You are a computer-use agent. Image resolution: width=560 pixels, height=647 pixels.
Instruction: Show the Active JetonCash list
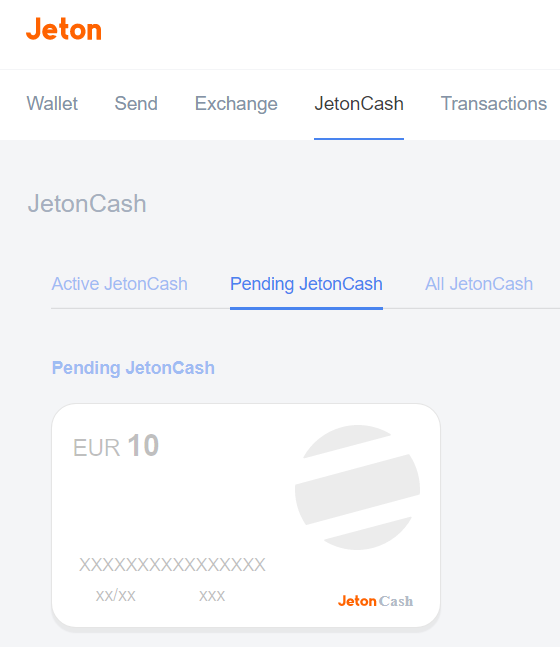click(119, 284)
